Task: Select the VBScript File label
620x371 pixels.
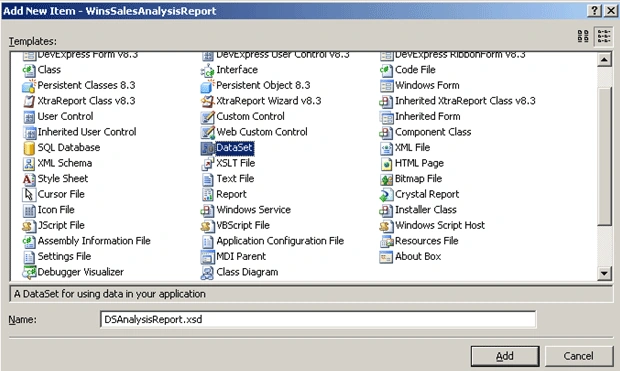Action: (243, 225)
